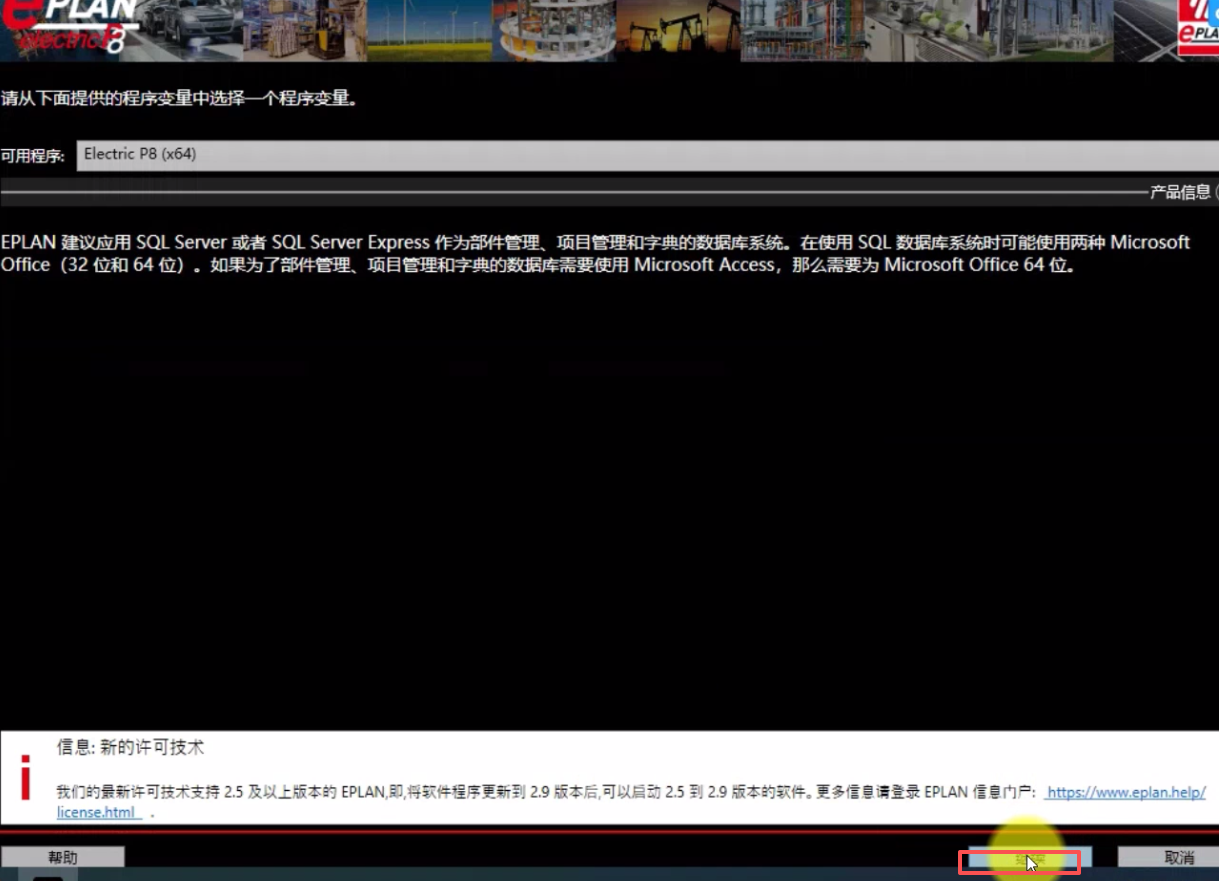Click the 信息: 新的许可技术 heading
1219x881 pixels.
[130, 748]
